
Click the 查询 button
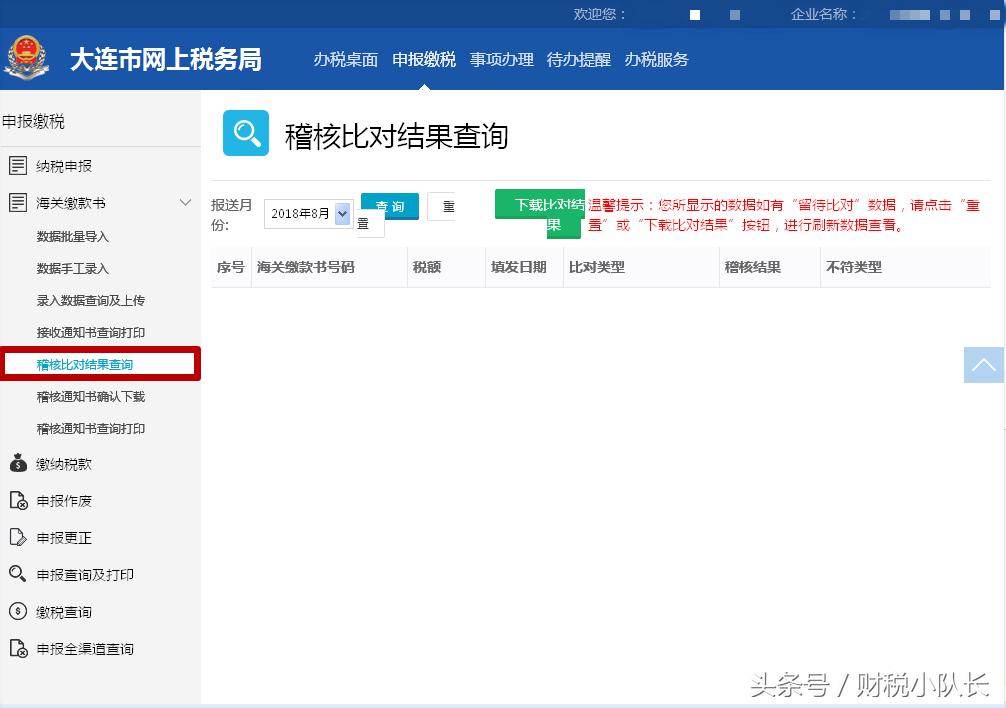pyautogui.click(x=389, y=206)
